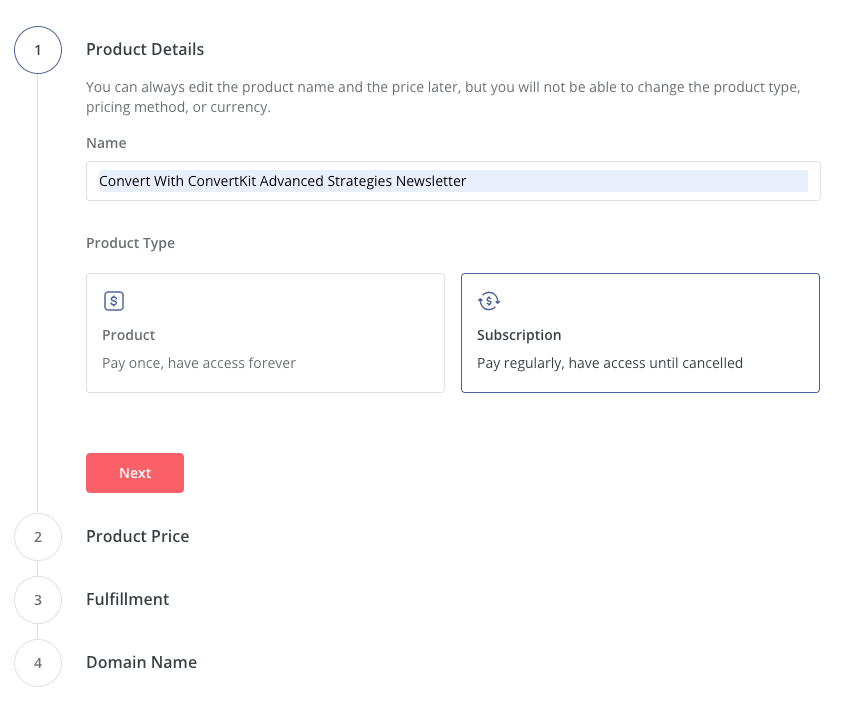Click the 'Name' field label
843x708 pixels.
point(106,143)
